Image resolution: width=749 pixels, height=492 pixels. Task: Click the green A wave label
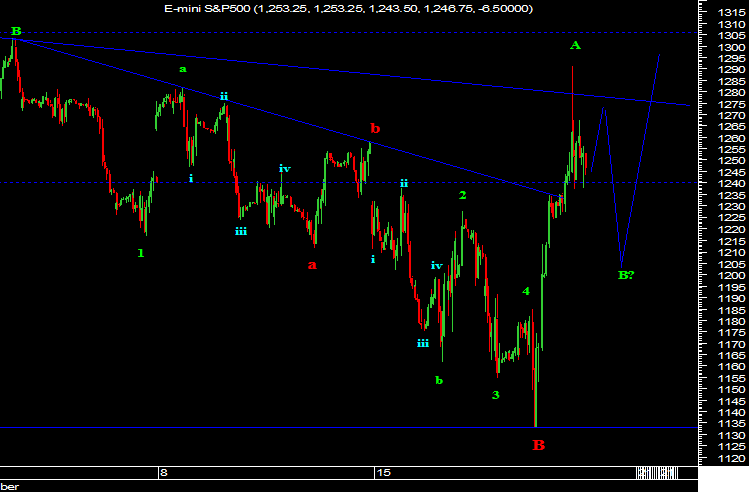point(575,45)
